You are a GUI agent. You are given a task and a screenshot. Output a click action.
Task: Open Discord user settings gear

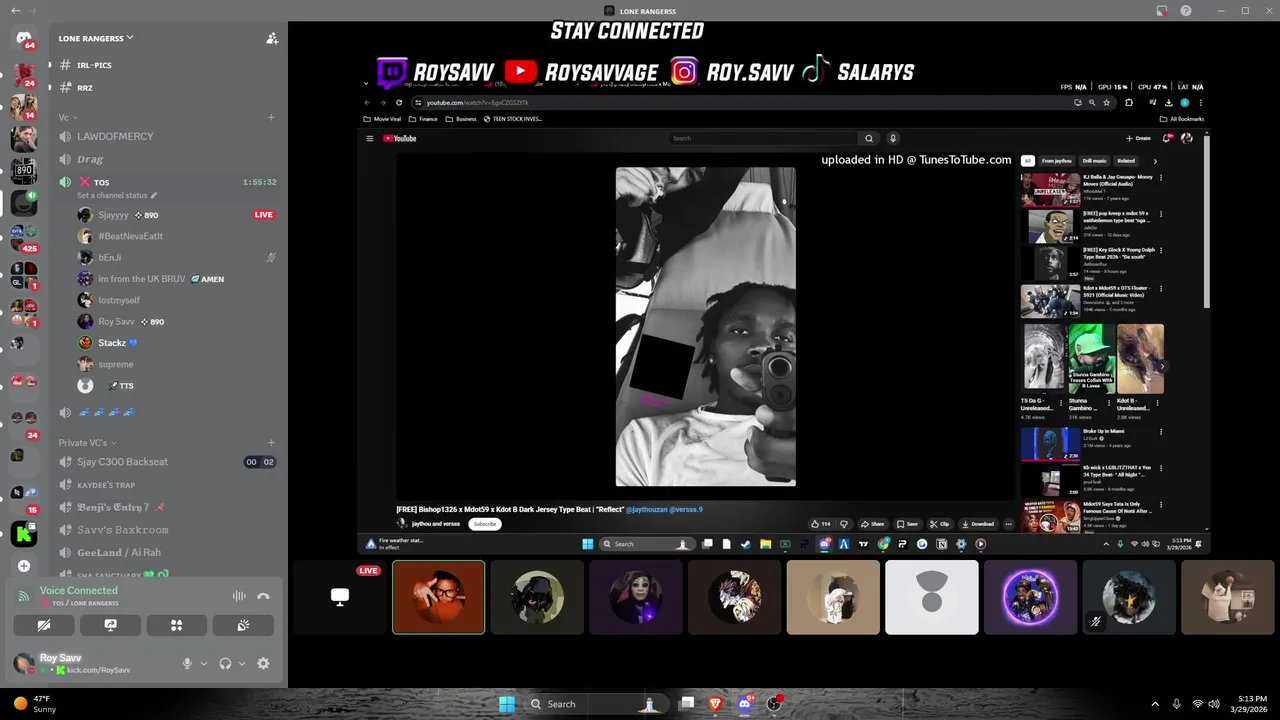click(263, 663)
